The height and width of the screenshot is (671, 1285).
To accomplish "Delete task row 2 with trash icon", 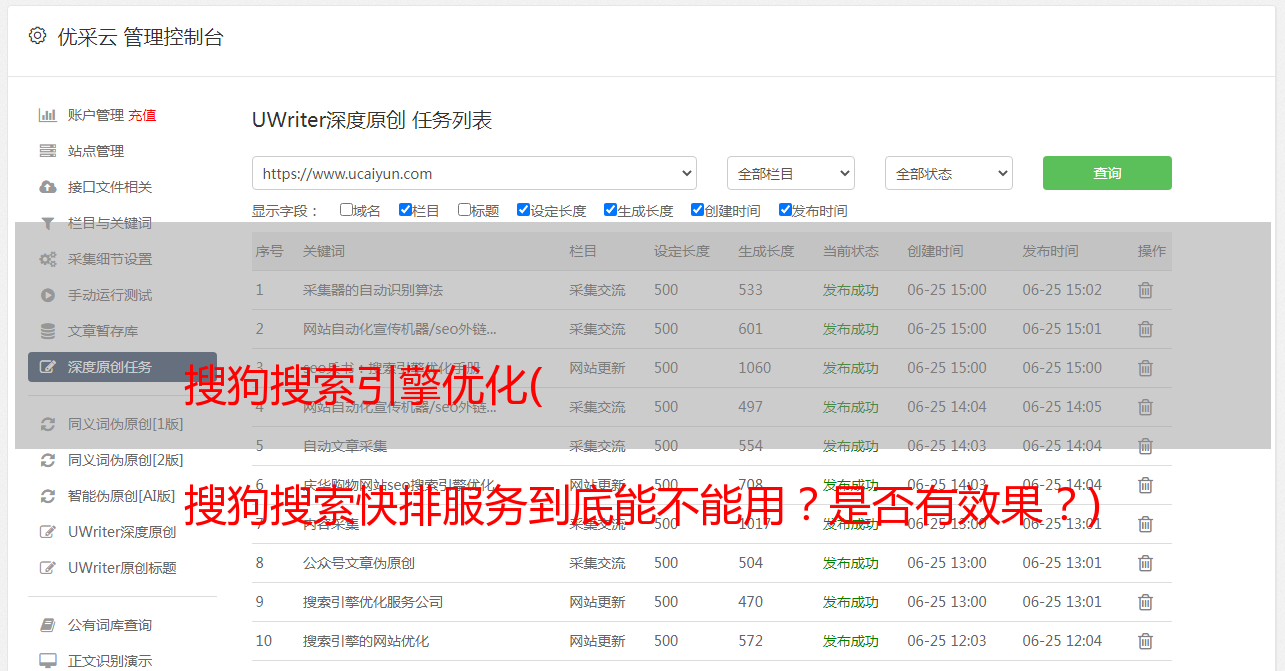I will pos(1145,329).
